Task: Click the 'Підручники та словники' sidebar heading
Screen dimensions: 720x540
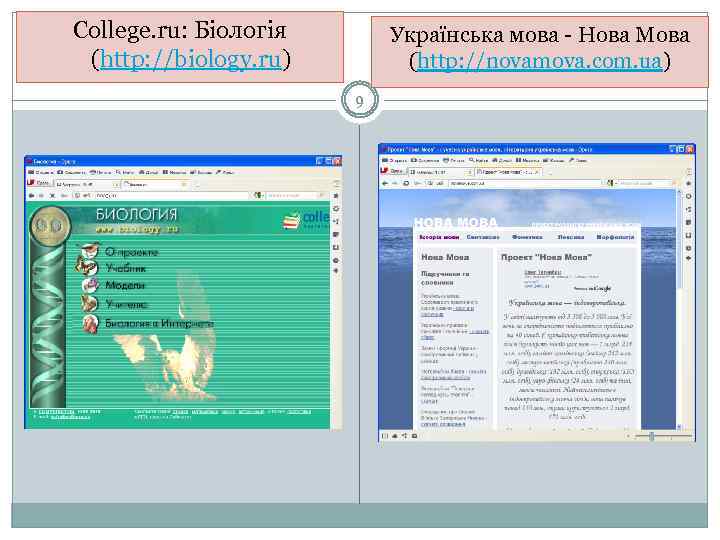Action: (445, 278)
